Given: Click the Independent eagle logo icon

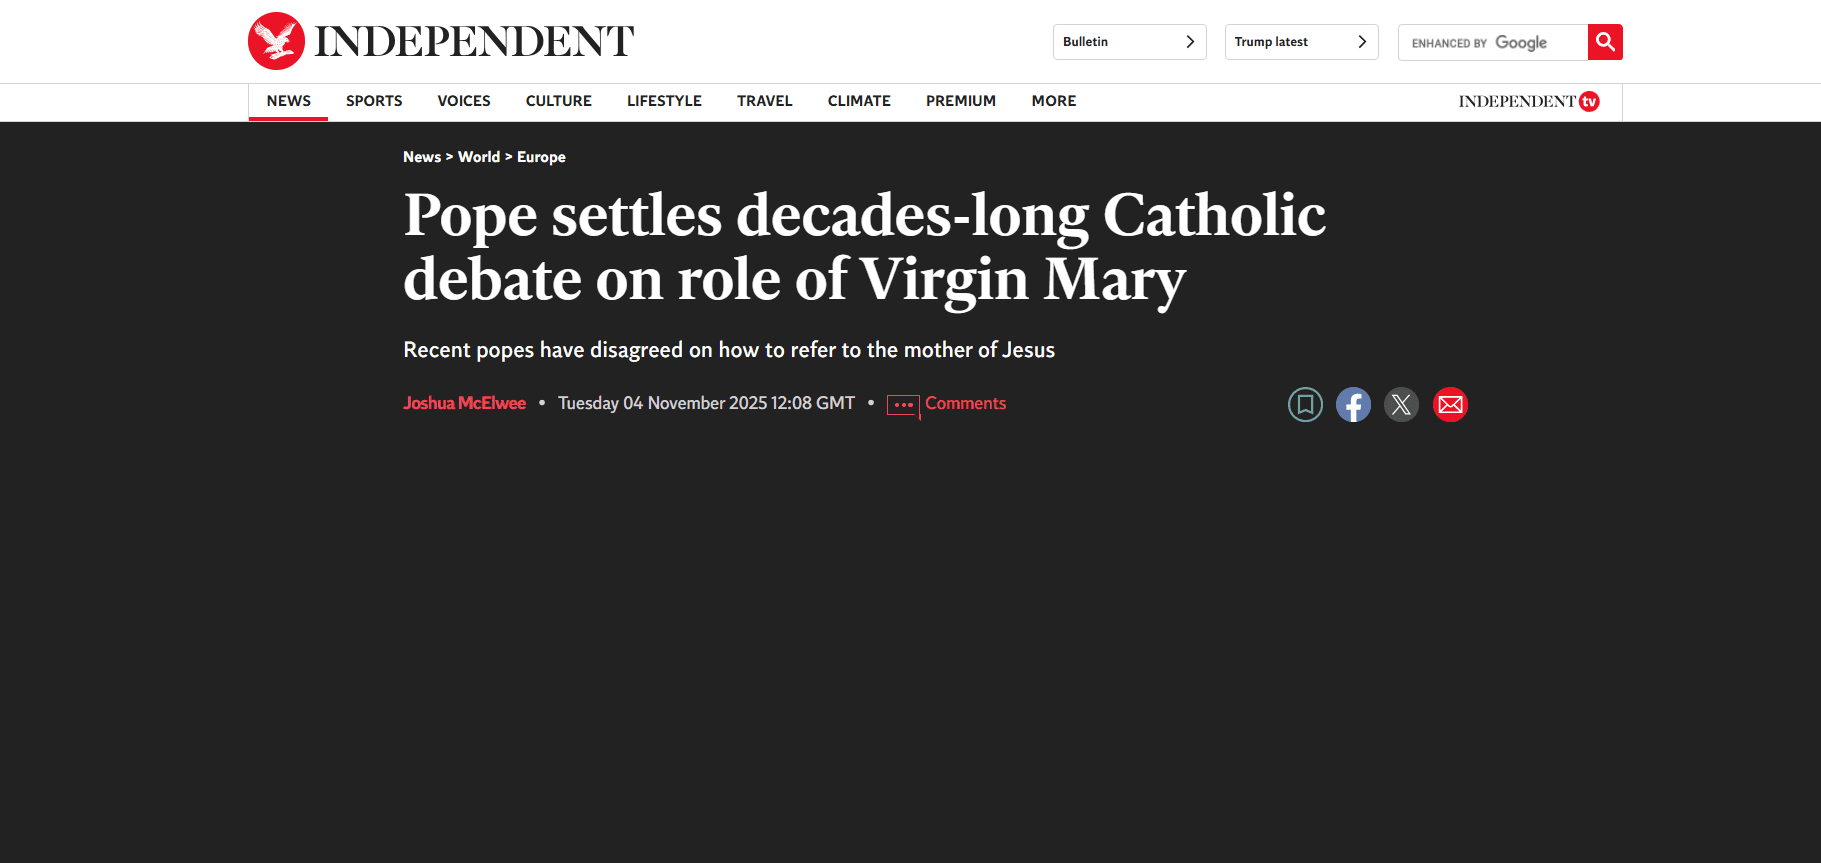Looking at the screenshot, I should pyautogui.click(x=276, y=41).
